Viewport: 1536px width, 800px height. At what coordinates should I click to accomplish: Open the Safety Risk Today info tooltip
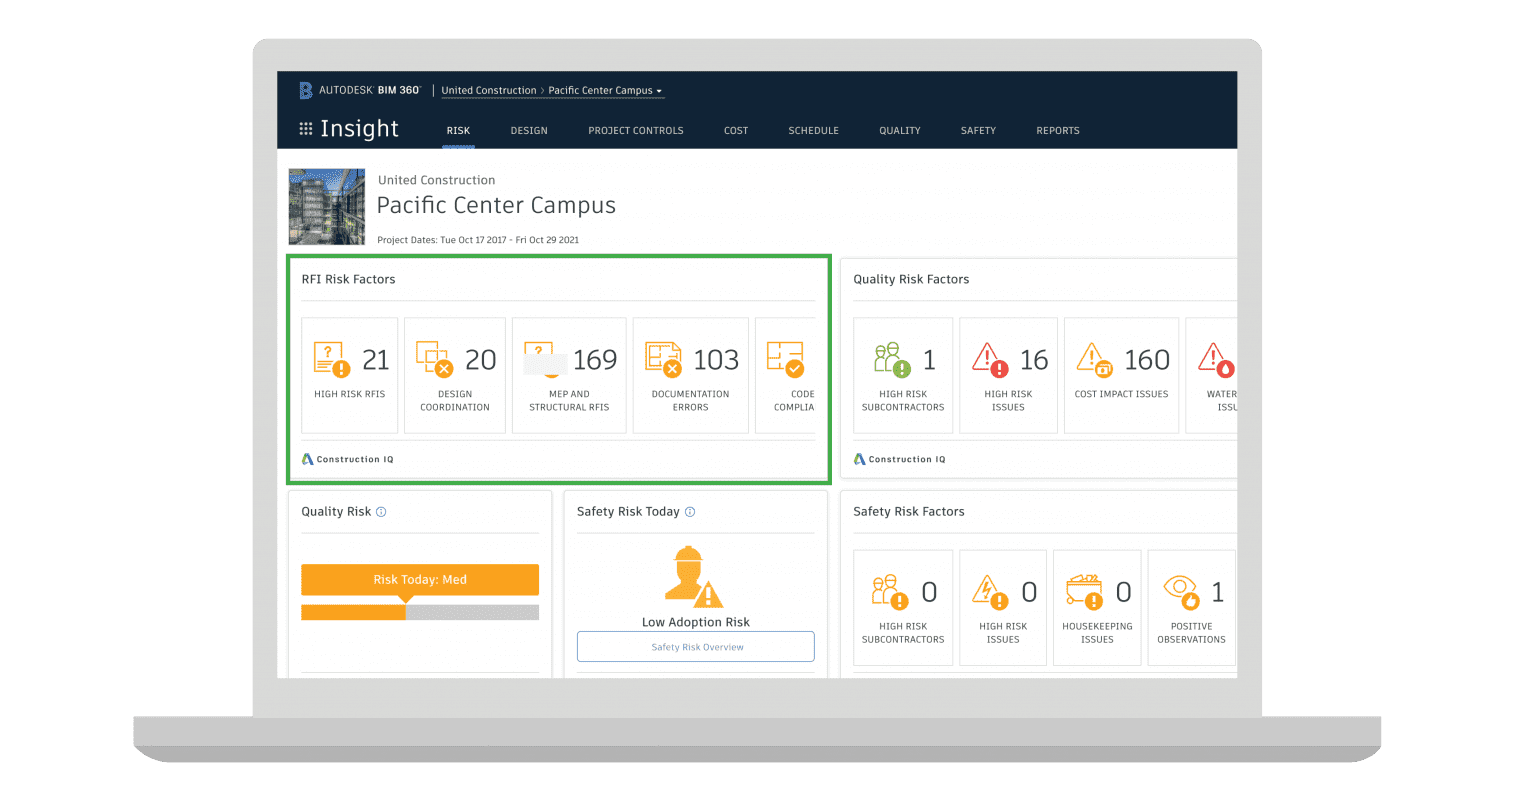click(688, 511)
